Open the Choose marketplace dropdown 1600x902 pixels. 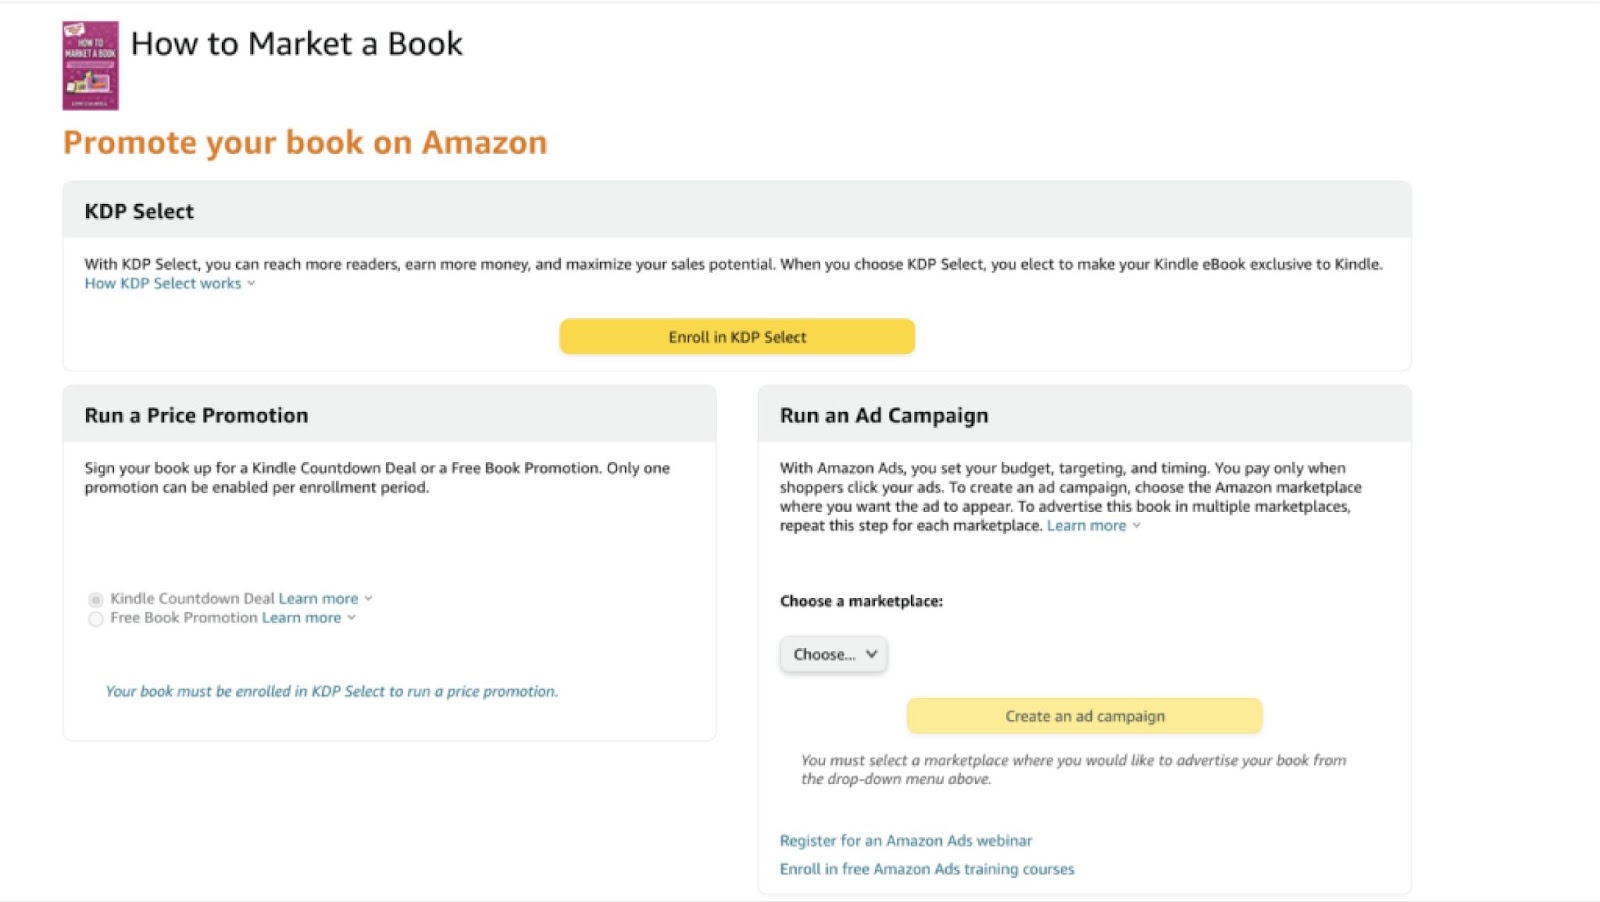click(833, 654)
